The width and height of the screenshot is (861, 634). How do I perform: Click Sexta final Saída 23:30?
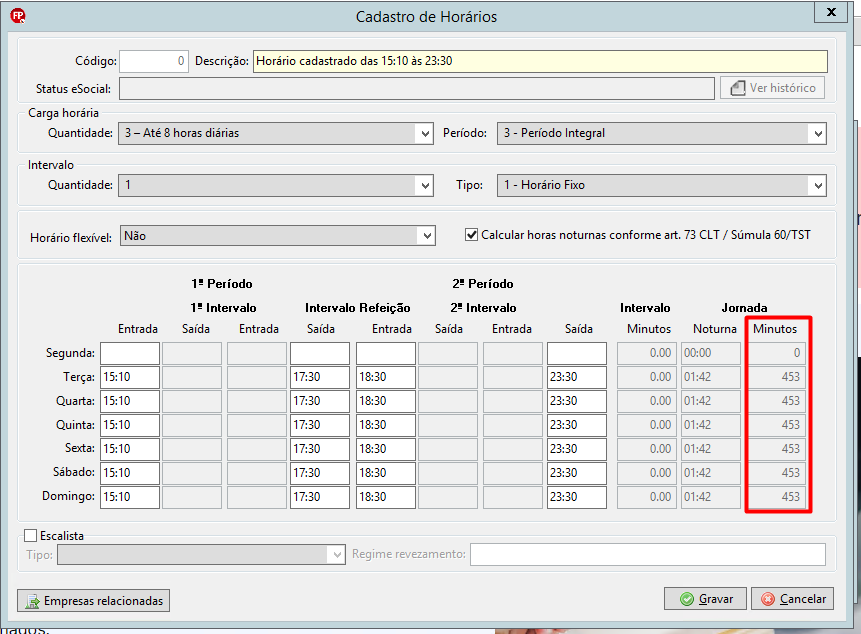tap(577, 449)
